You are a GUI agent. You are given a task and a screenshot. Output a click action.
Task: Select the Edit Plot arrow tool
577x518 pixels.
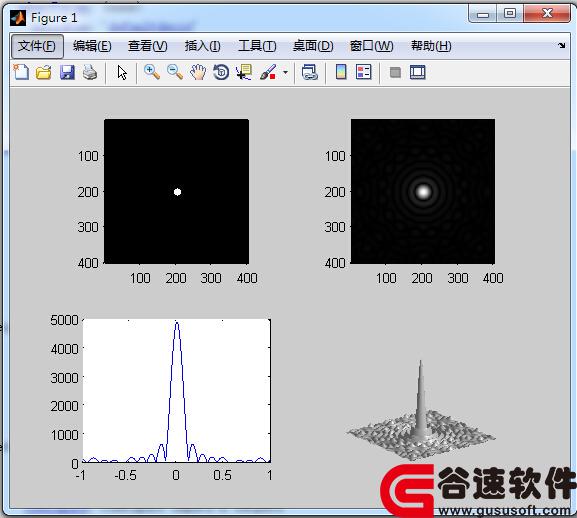coord(122,72)
